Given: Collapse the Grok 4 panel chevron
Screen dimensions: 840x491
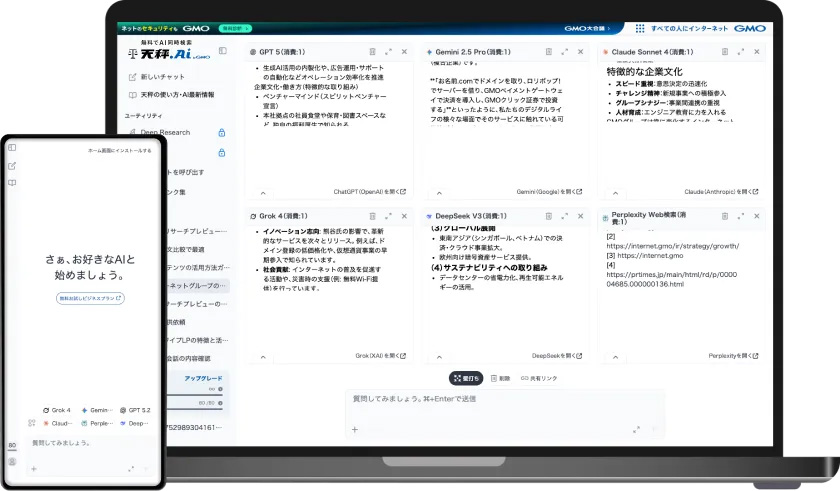Looking at the screenshot, I should pos(263,357).
